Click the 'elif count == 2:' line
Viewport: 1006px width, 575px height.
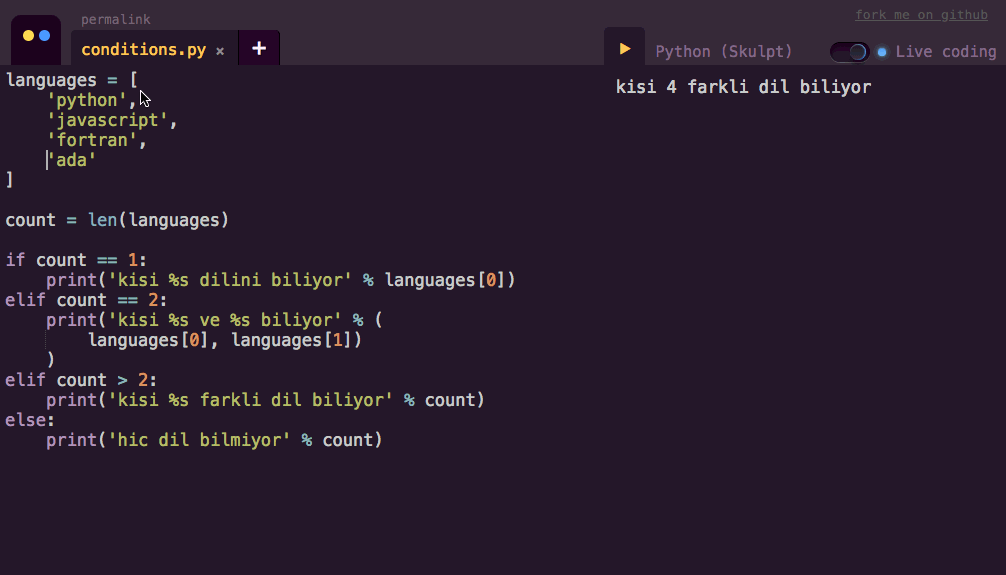(86, 300)
